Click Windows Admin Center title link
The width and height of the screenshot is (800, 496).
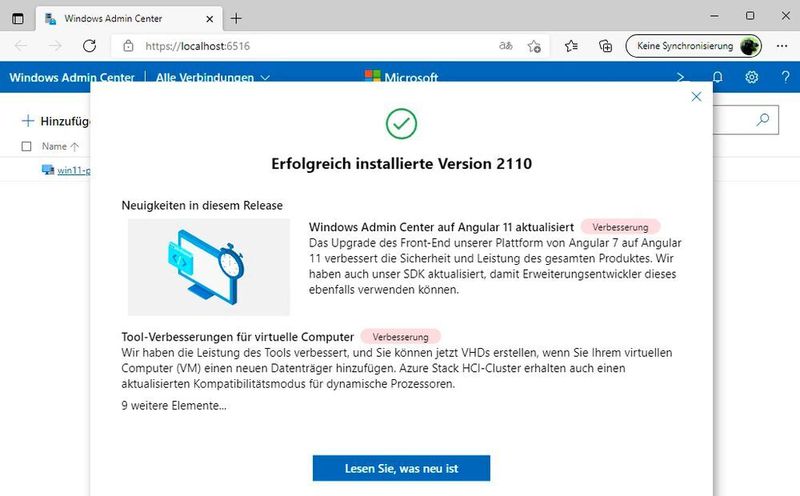coord(72,78)
